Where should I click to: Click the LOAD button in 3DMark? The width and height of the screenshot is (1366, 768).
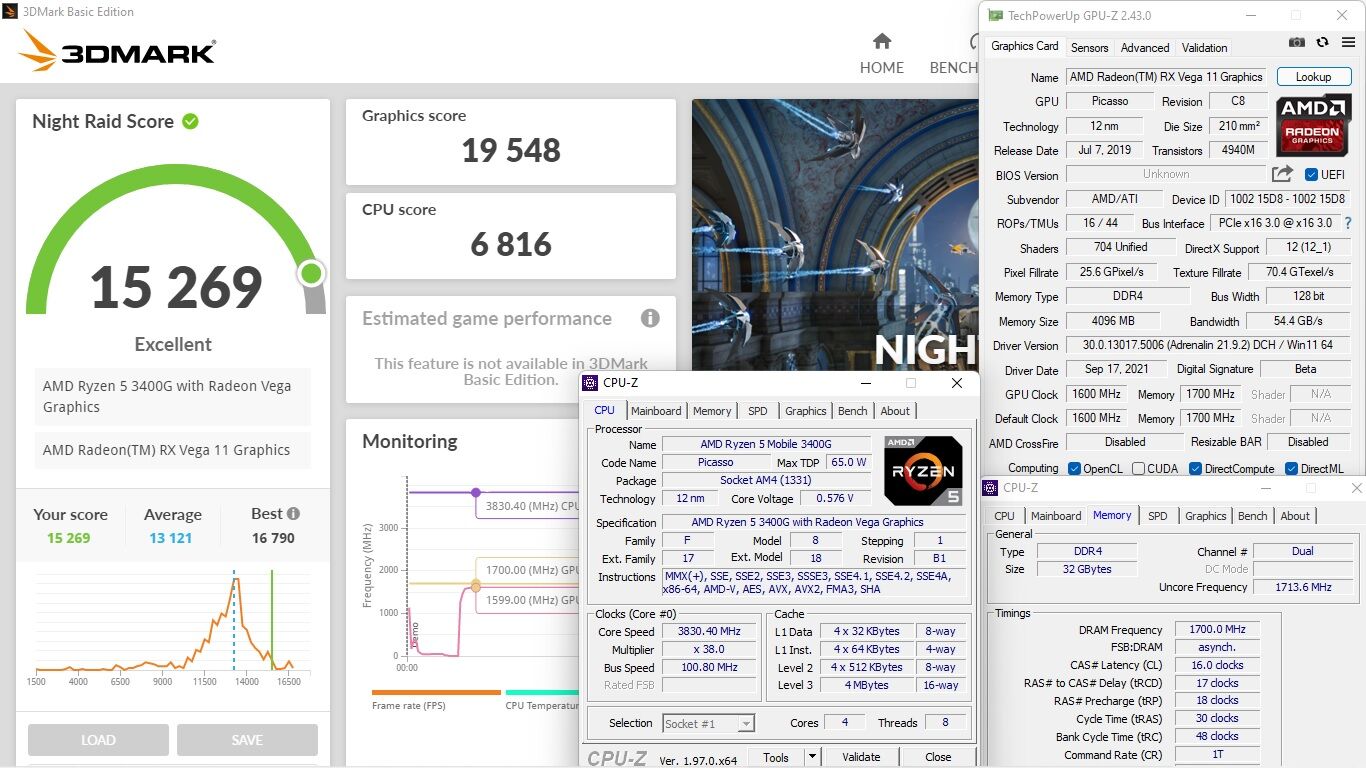pyautogui.click(x=98, y=740)
